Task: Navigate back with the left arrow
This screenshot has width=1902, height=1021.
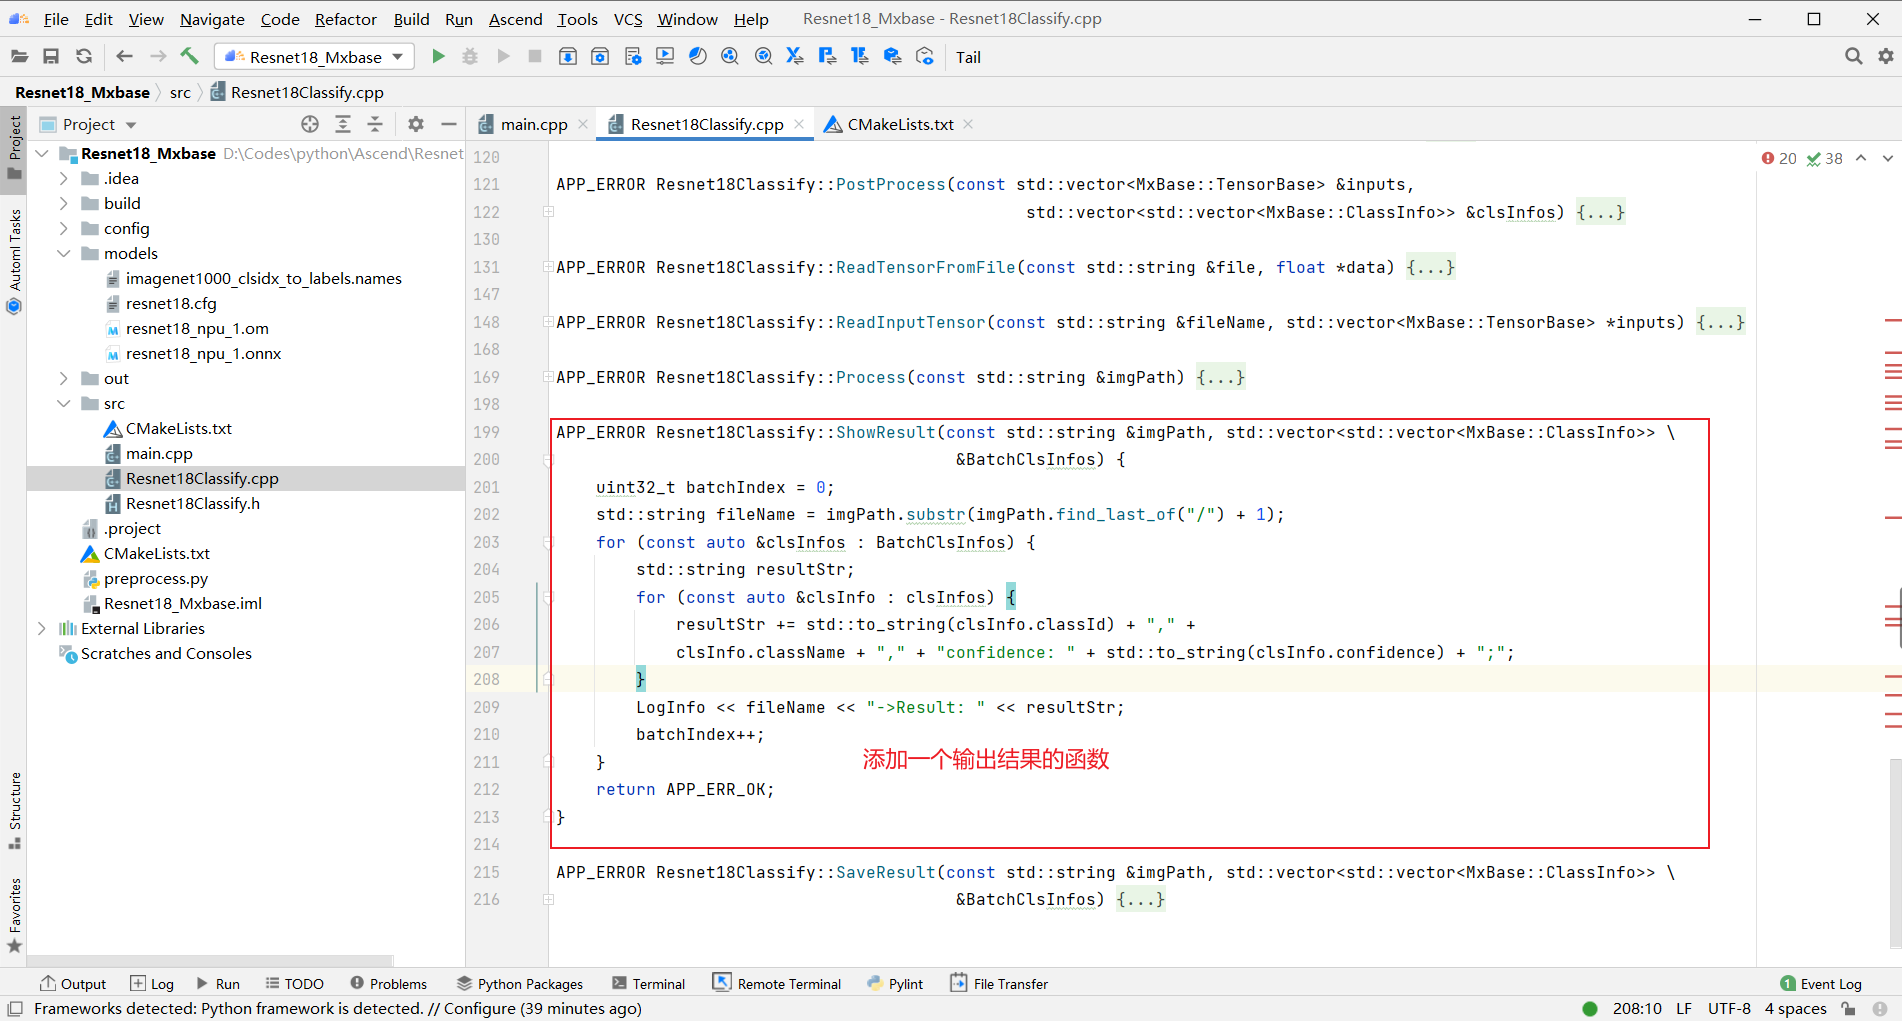Action: pos(125,57)
